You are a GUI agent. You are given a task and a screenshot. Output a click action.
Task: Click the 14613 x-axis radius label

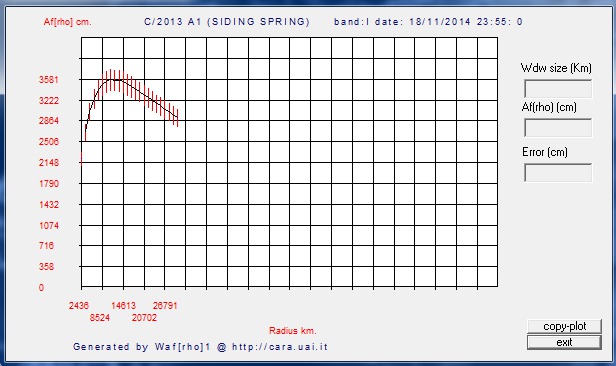pyautogui.click(x=123, y=306)
